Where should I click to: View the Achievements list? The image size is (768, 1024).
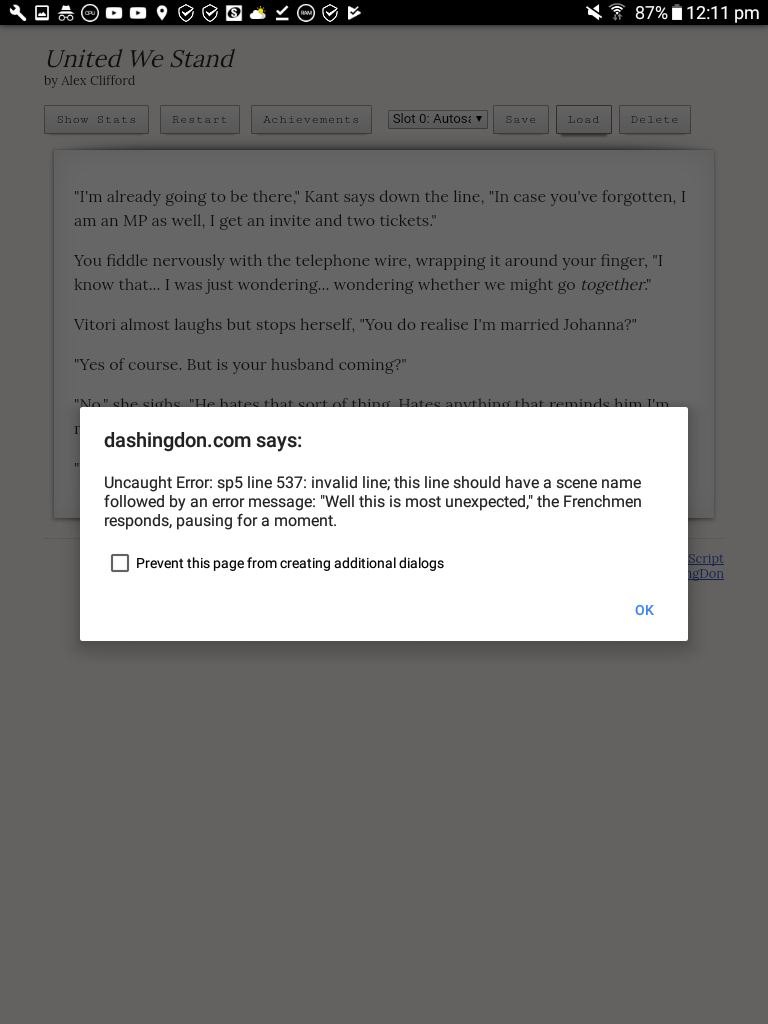point(312,120)
